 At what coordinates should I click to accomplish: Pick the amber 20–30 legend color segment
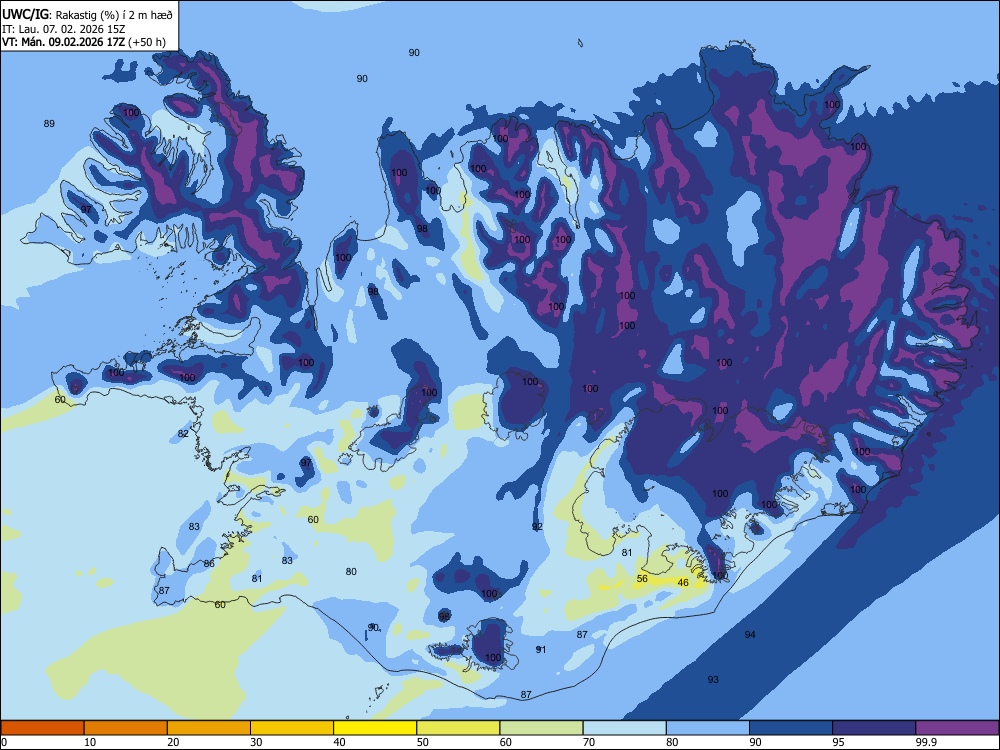coord(209,728)
